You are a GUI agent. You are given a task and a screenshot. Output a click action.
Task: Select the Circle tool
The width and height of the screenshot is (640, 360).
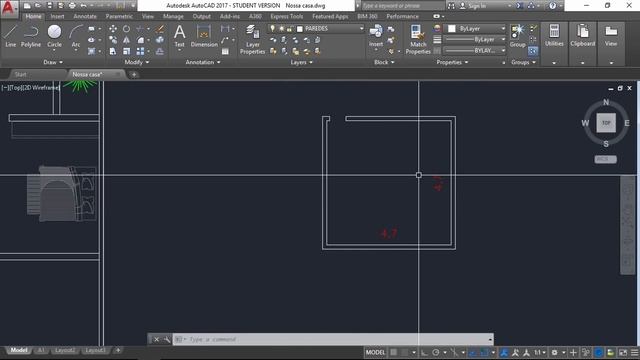[54, 36]
